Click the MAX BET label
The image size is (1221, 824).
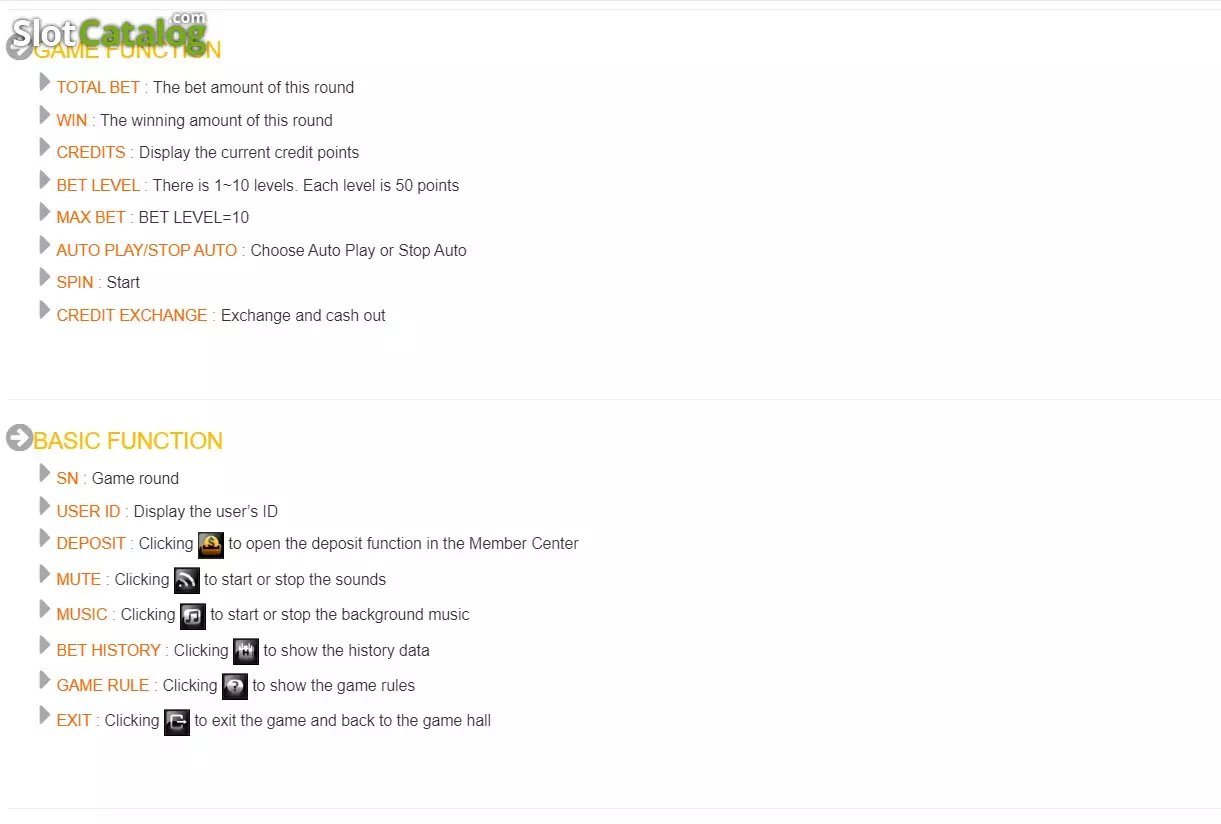coord(91,217)
